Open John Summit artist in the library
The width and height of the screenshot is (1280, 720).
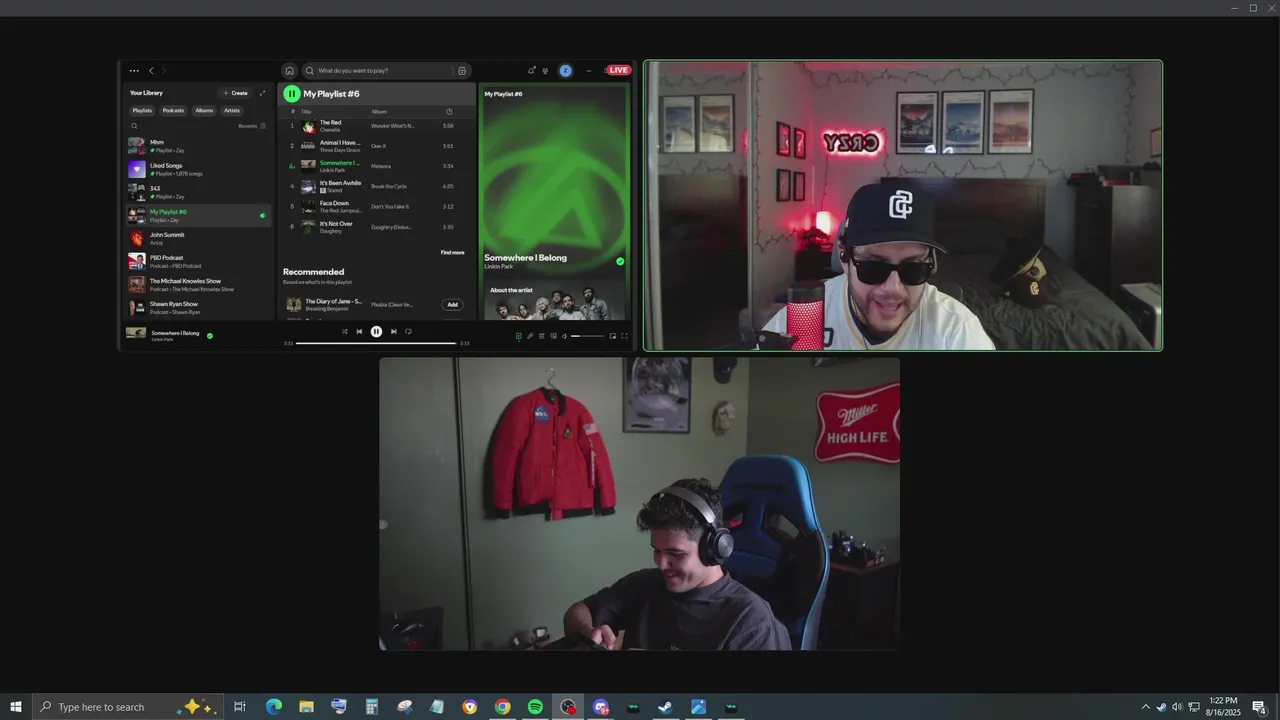coord(198,238)
